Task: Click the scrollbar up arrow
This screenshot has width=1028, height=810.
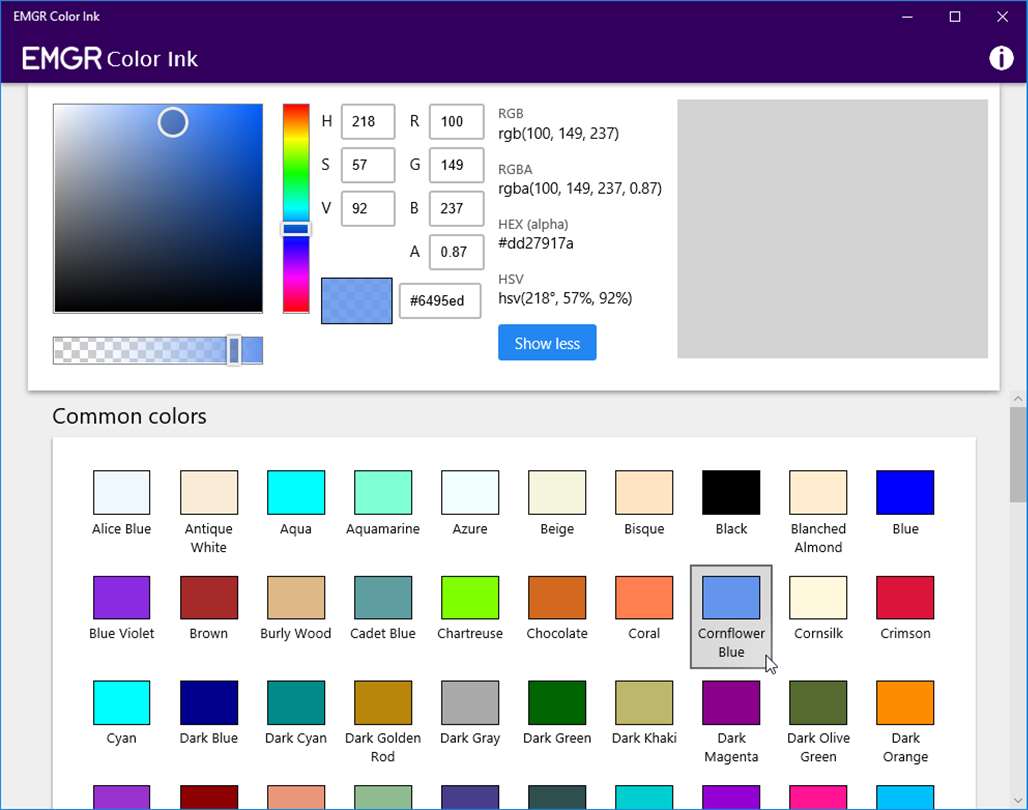Action: (1018, 398)
